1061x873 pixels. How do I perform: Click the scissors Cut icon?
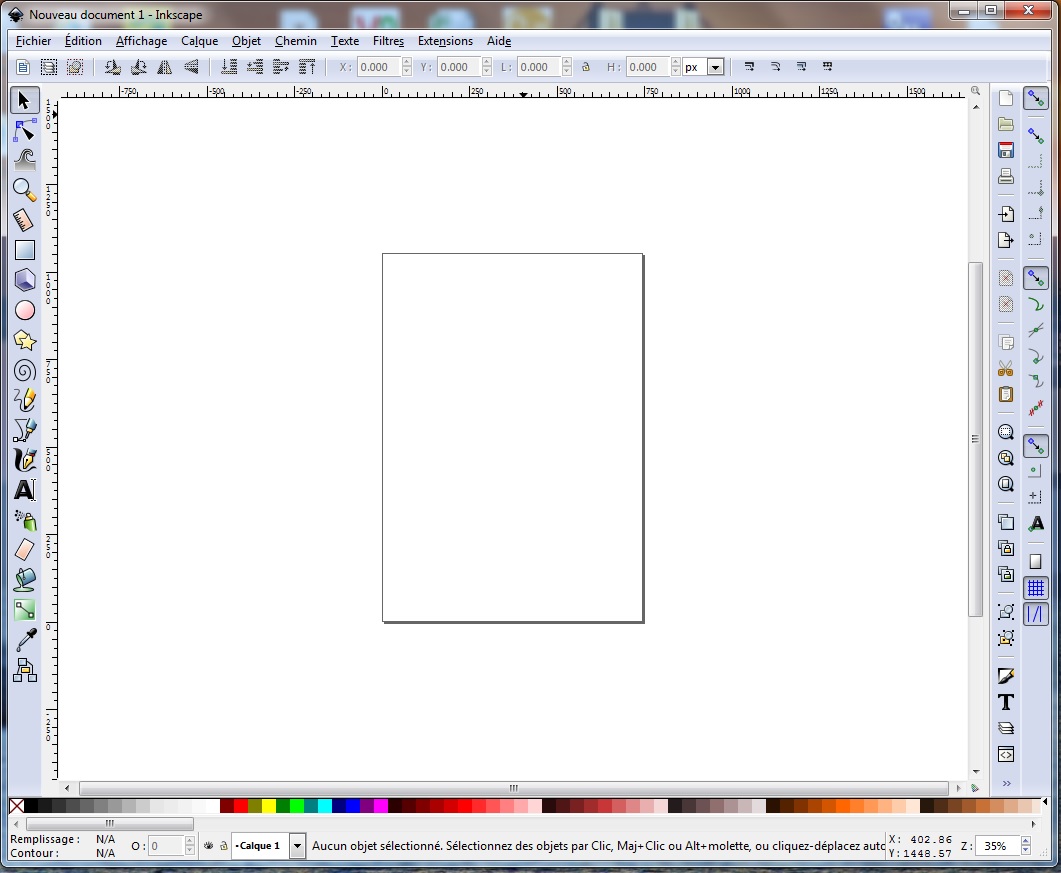1006,368
